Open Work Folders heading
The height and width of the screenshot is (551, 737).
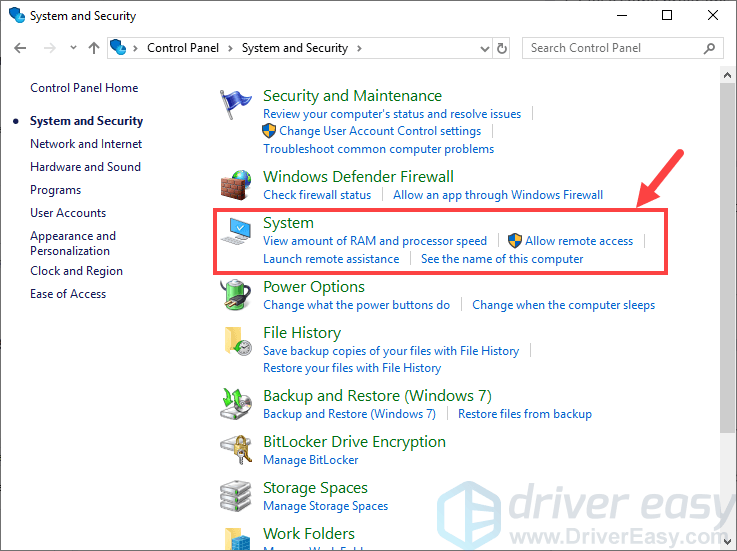click(x=309, y=534)
